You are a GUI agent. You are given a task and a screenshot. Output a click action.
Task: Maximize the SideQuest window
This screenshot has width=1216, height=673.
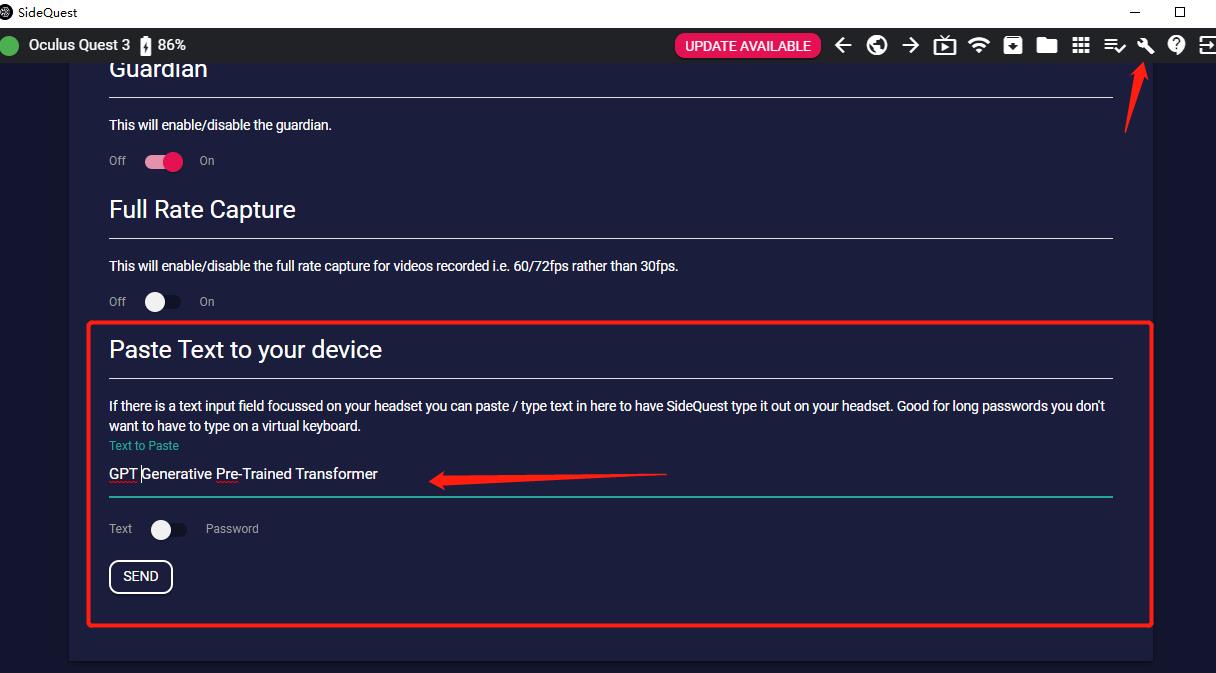pyautogui.click(x=1180, y=12)
